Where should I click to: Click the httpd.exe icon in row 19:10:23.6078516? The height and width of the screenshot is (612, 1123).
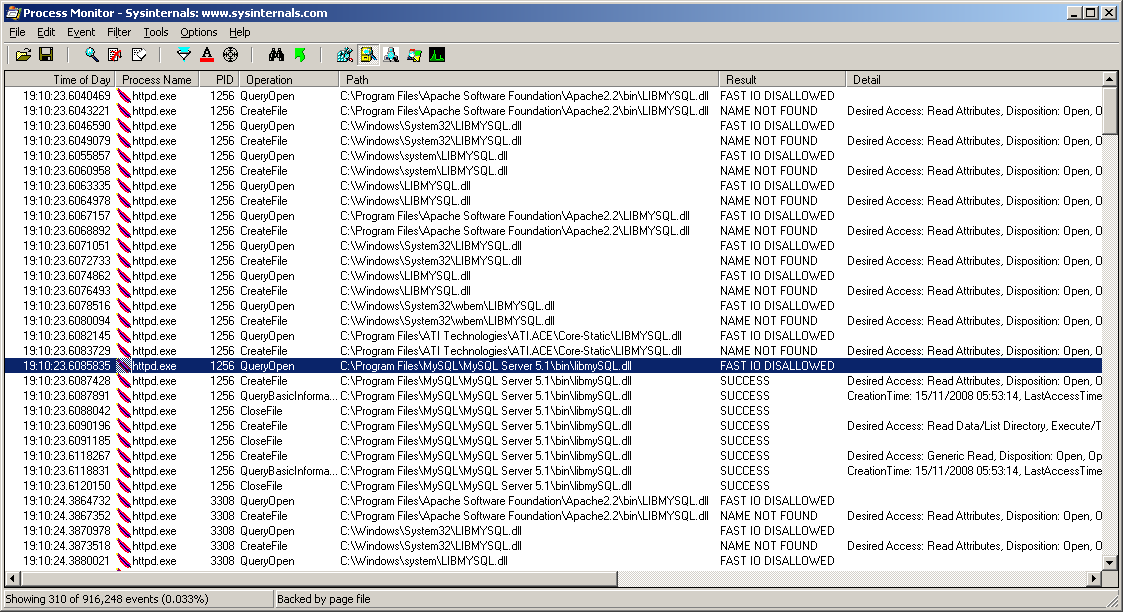[x=124, y=306]
